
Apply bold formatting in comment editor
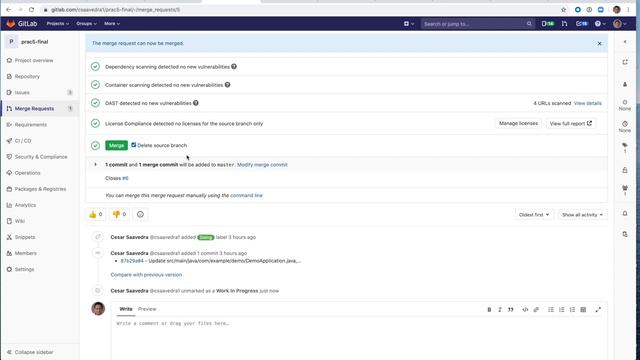click(x=489, y=310)
